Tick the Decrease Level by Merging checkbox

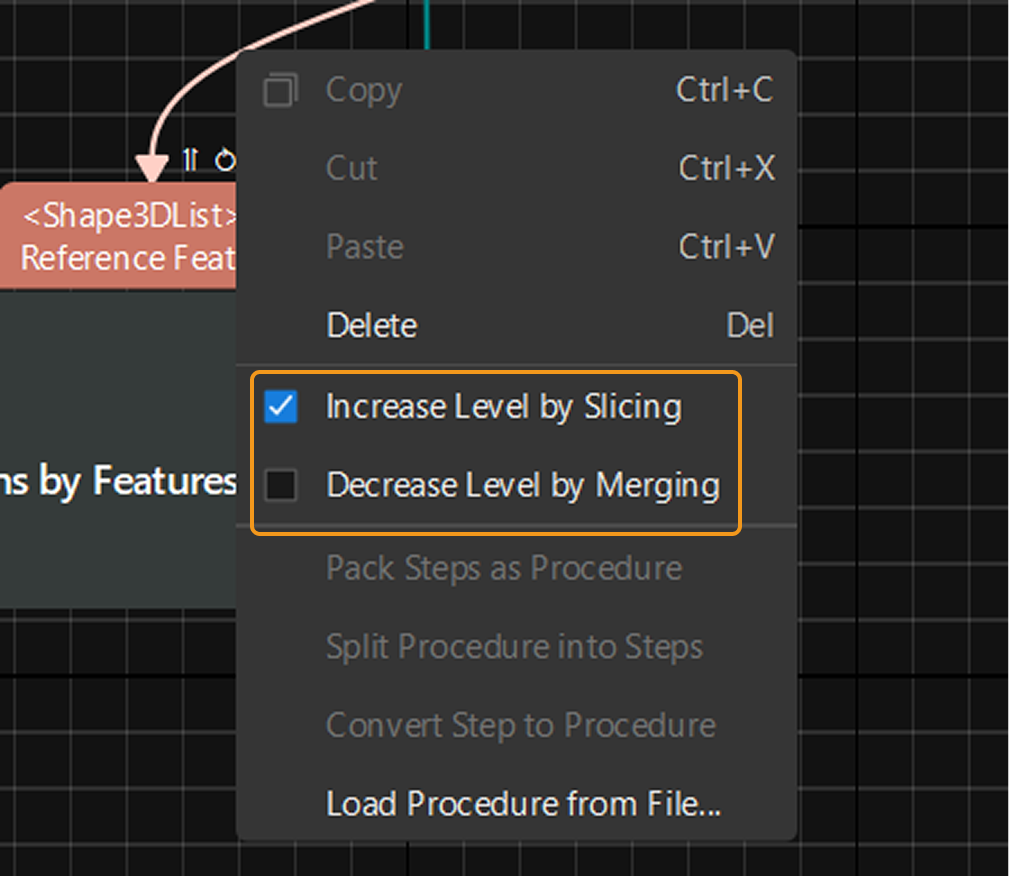pos(281,486)
